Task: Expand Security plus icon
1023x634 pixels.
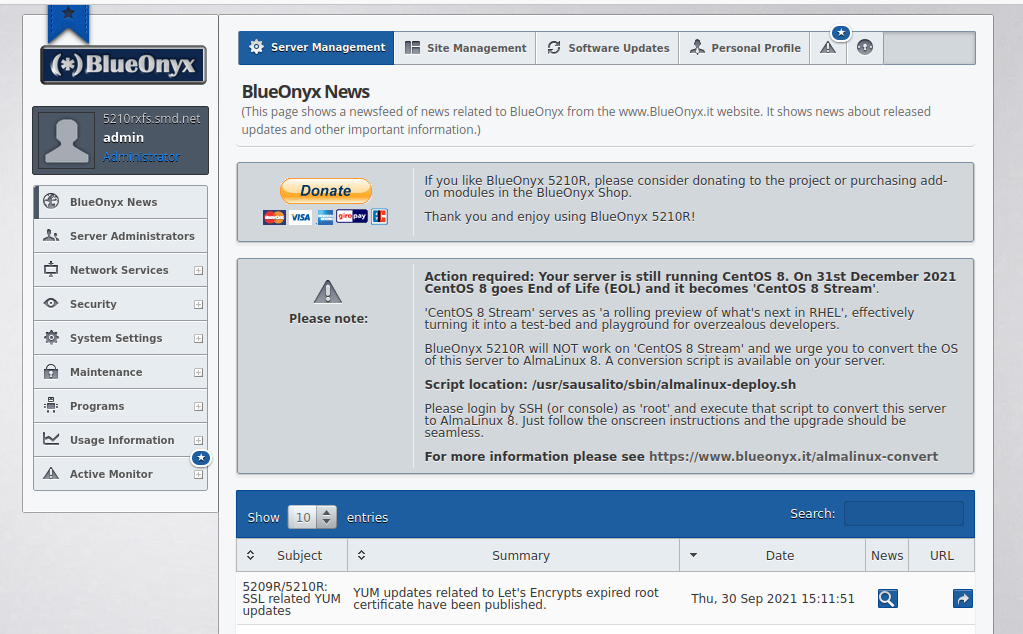Action: (x=198, y=305)
